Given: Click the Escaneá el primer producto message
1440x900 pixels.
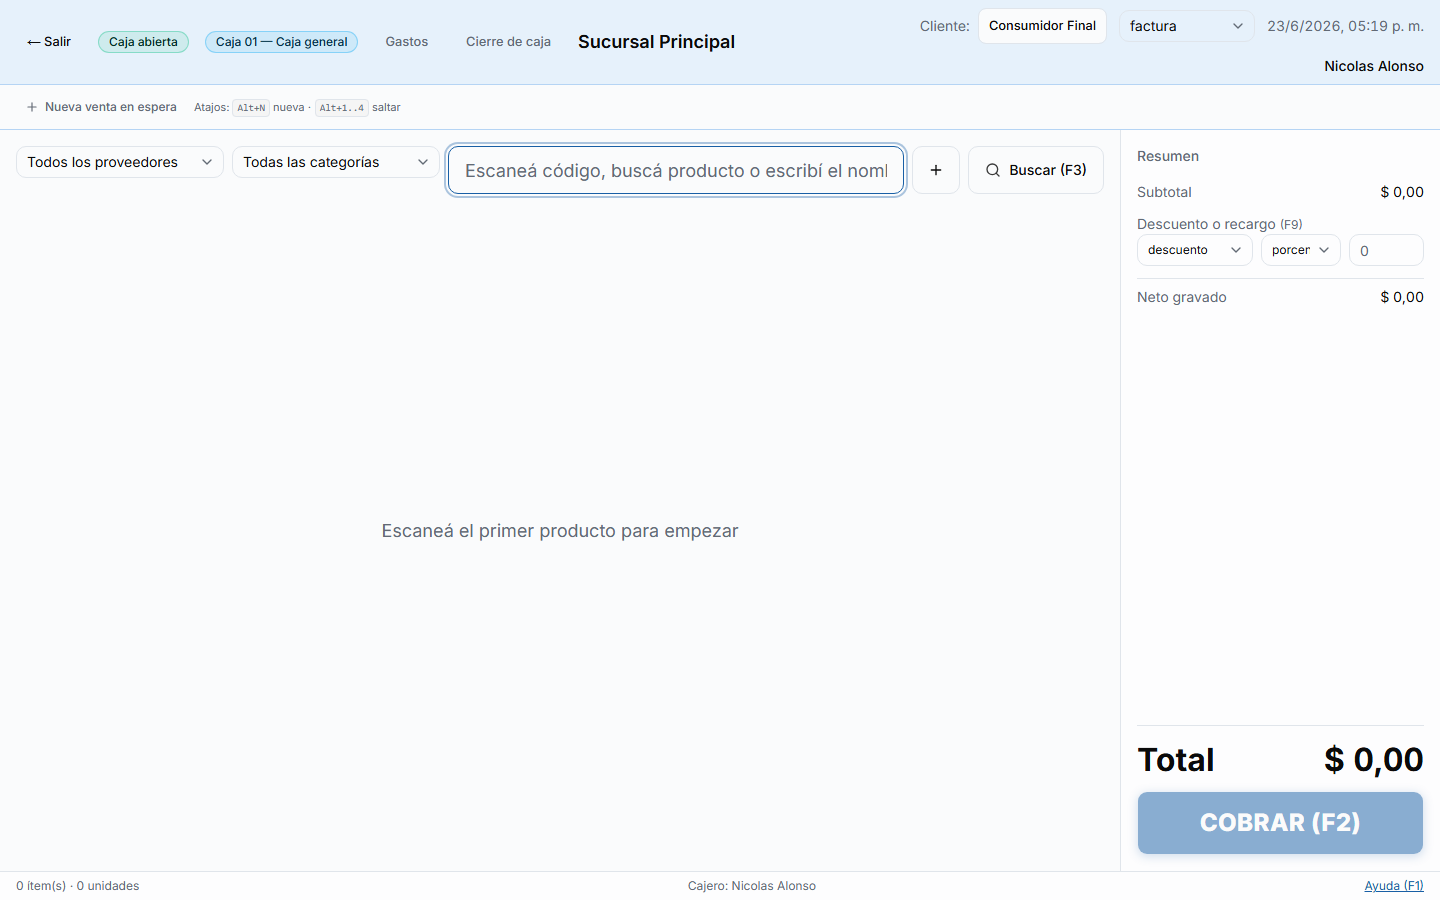Looking at the screenshot, I should click(560, 531).
